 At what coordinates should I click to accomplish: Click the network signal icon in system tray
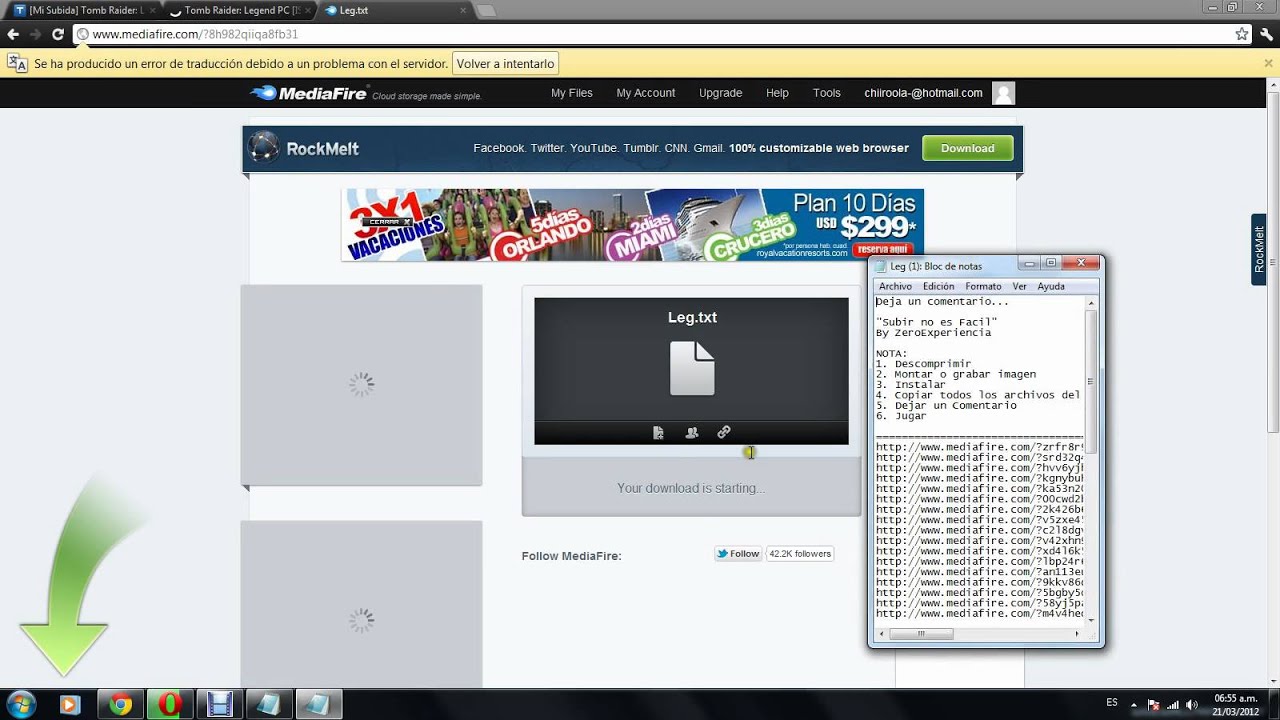(x=1172, y=704)
